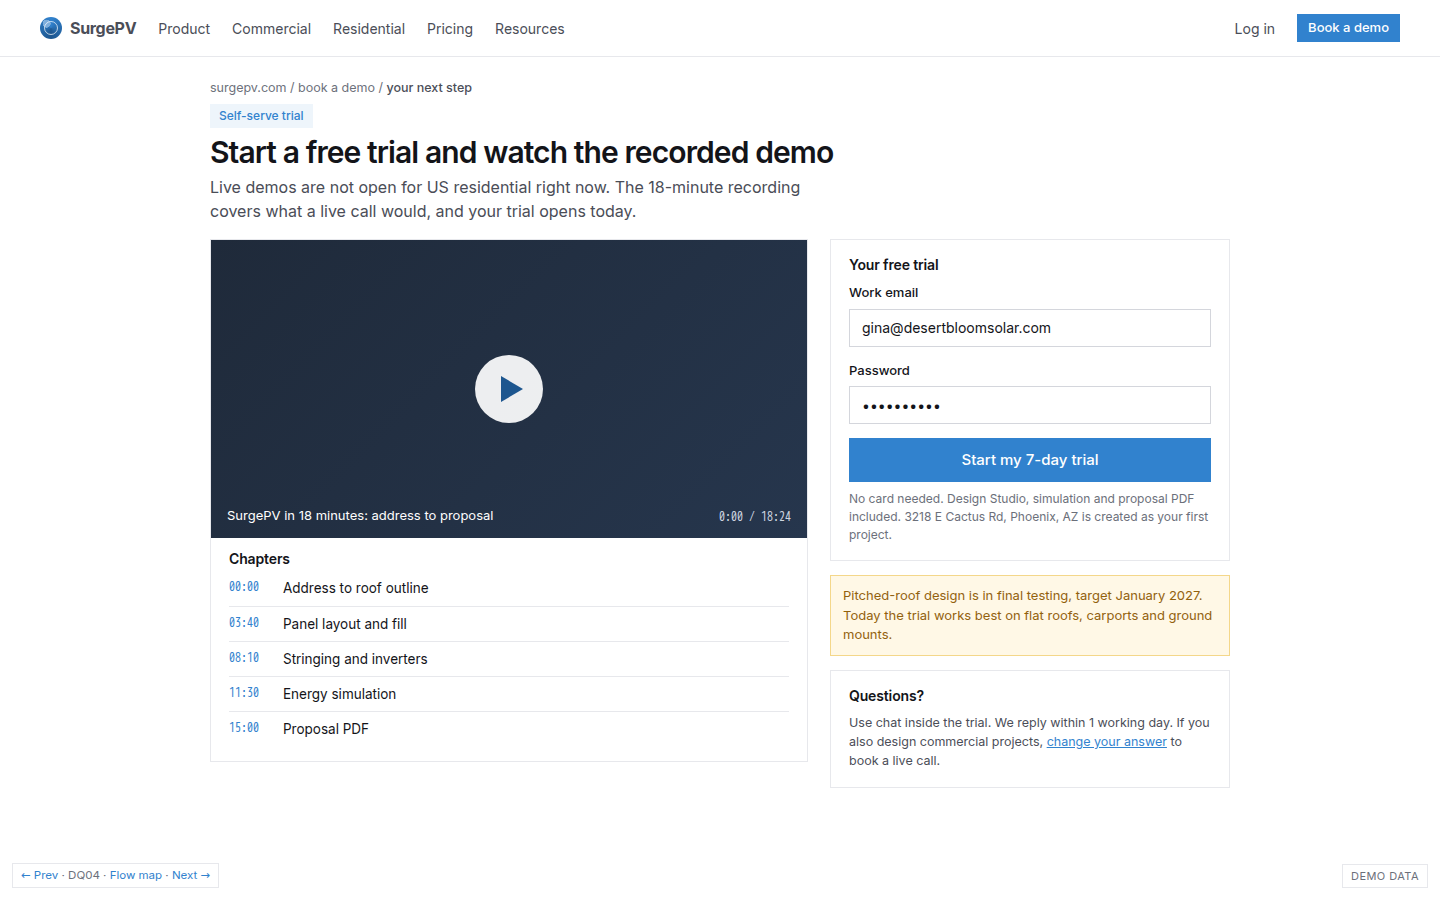This screenshot has height=900, width=1440.
Task: Open the book a demo breadcrumb
Action: tap(336, 88)
